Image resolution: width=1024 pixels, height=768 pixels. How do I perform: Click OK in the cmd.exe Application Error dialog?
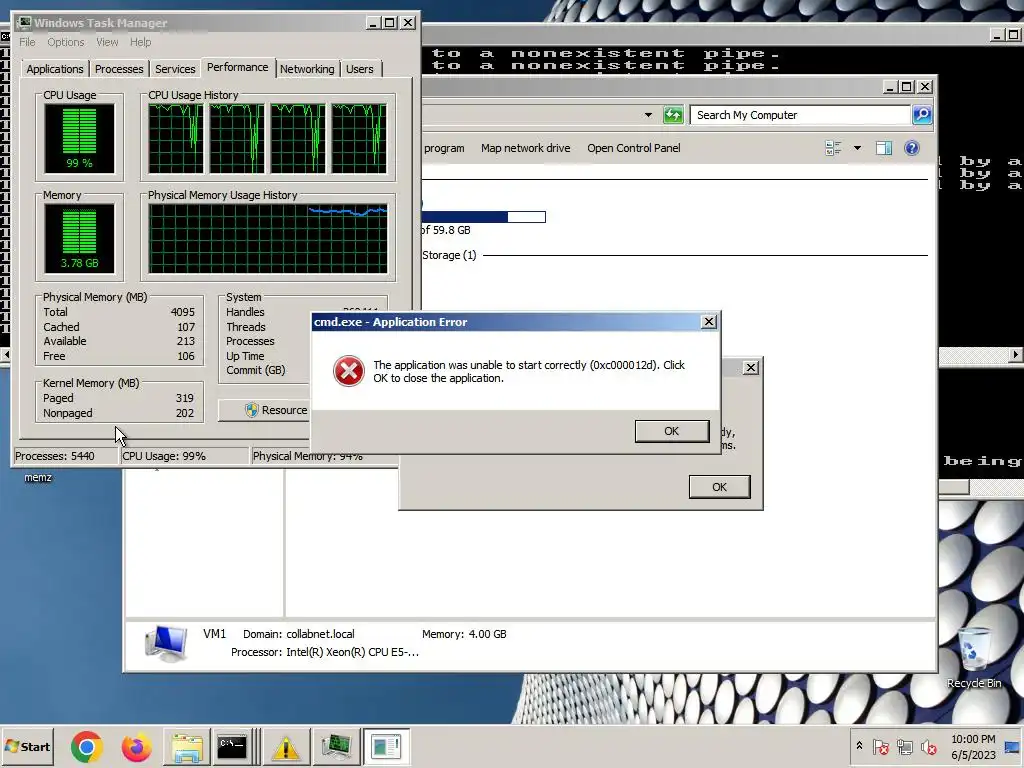click(671, 431)
